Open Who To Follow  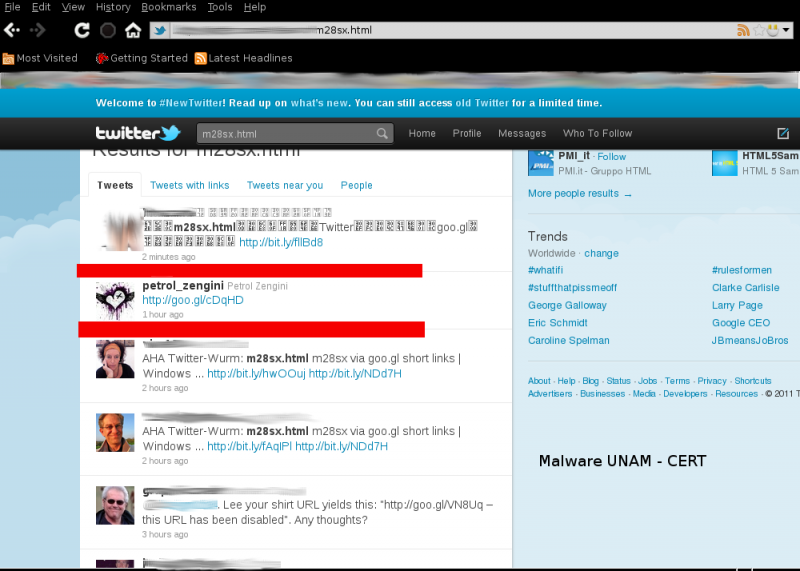(x=597, y=134)
